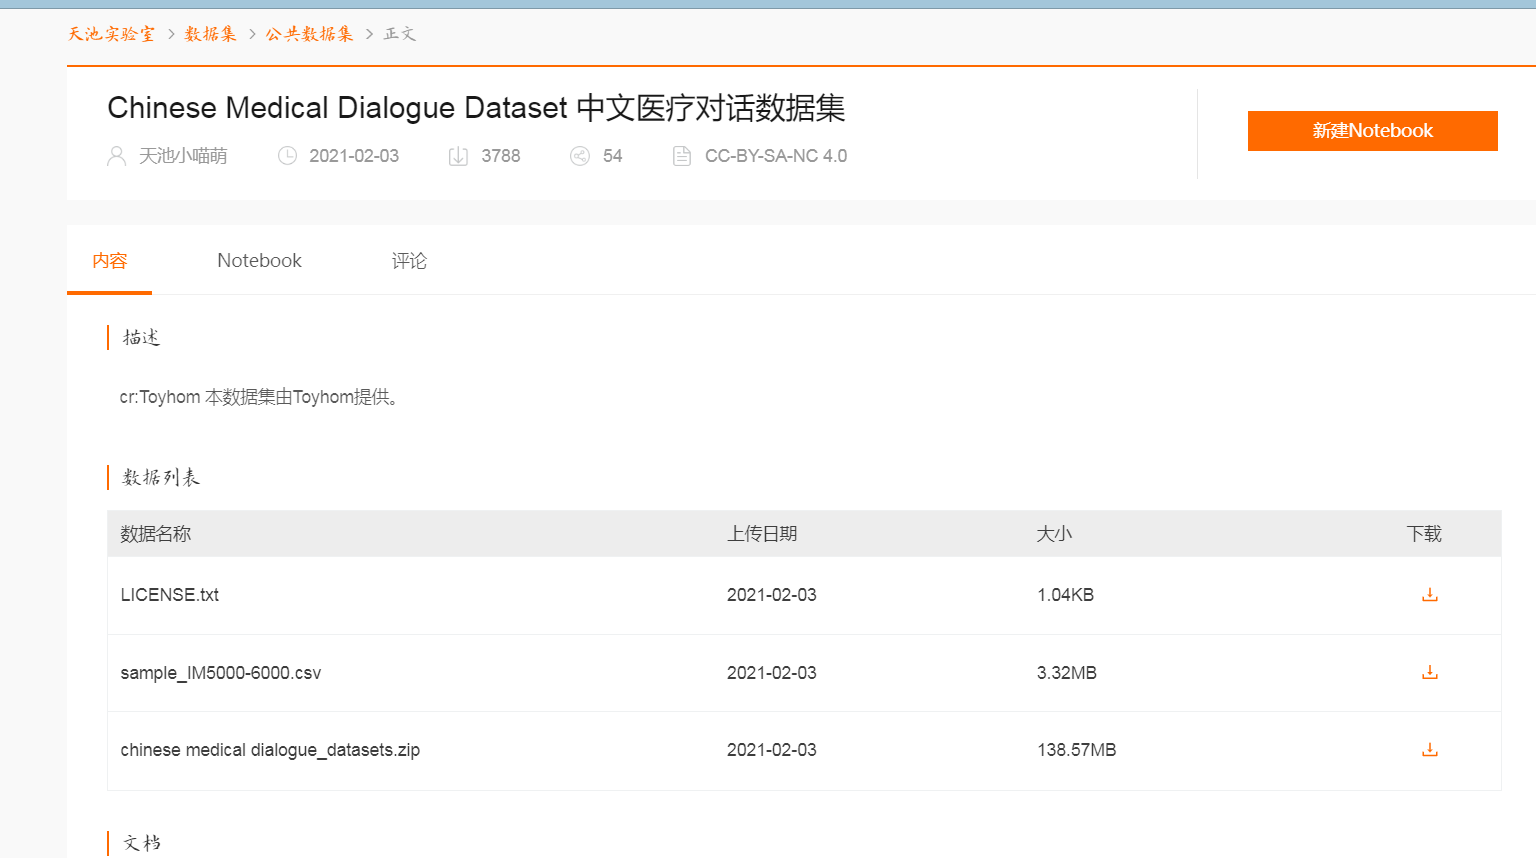This screenshot has width=1536, height=858.
Task: Download the LICENSE.txt file
Action: point(1429,595)
